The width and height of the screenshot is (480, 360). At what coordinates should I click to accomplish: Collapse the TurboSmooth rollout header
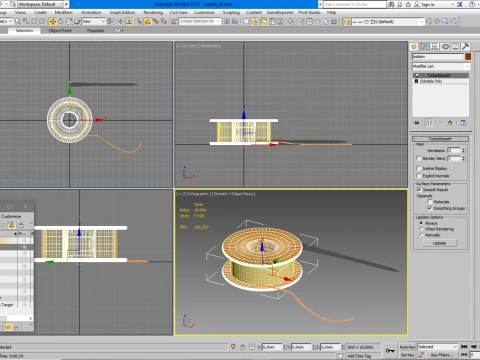pos(440,139)
